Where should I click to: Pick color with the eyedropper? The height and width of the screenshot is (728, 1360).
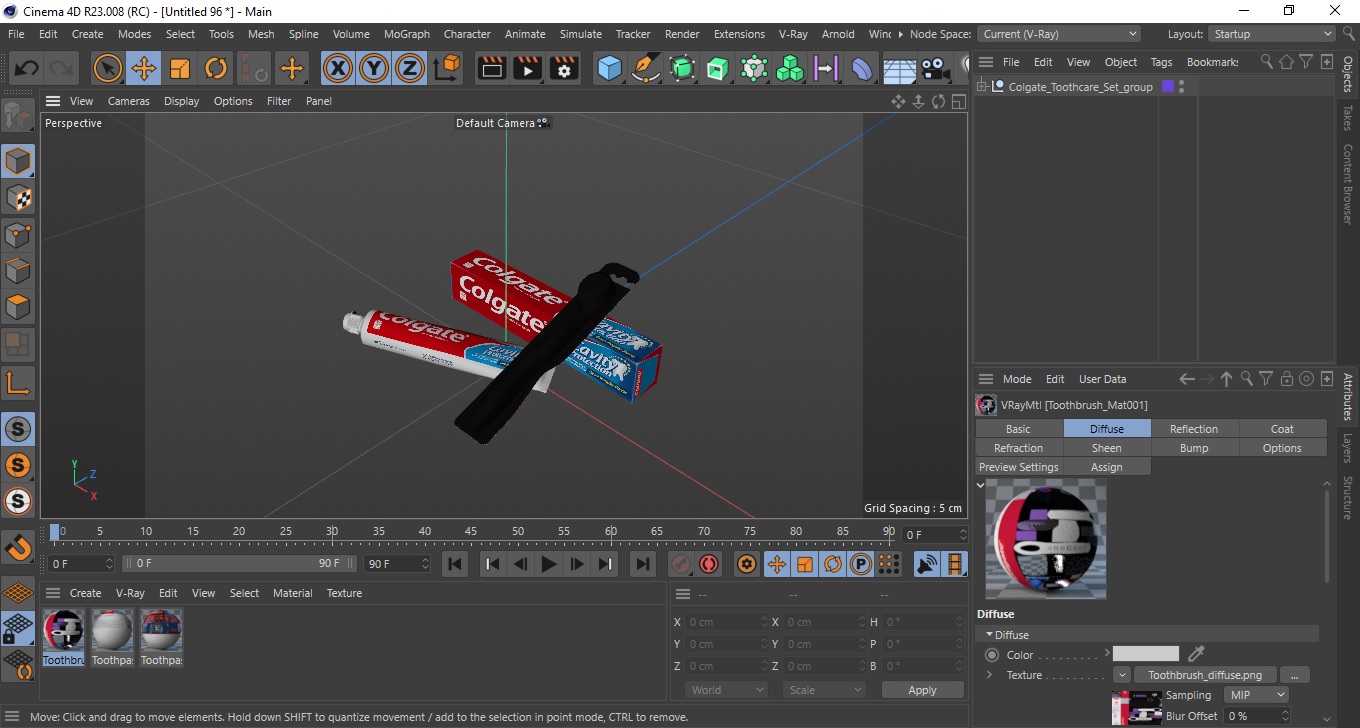(1196, 654)
